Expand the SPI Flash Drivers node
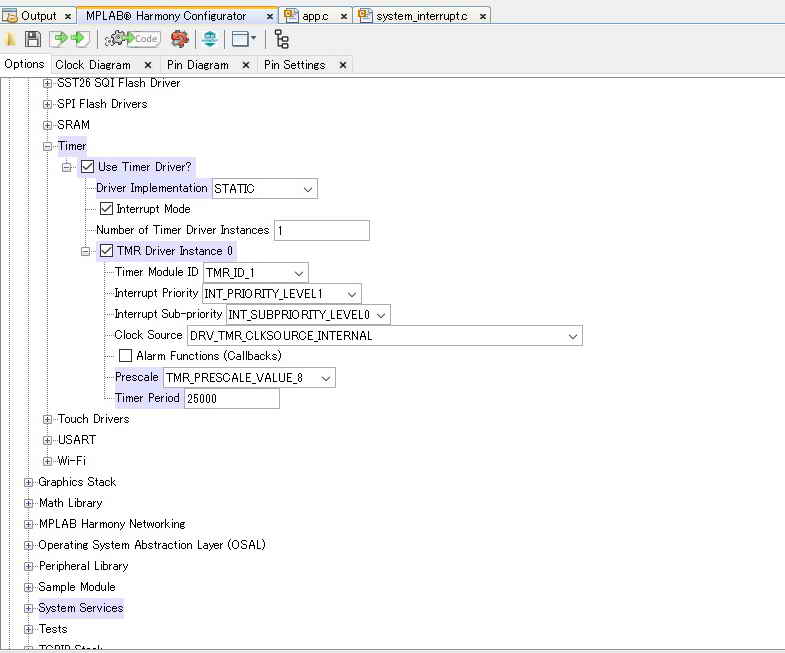This screenshot has height=653, width=785. (48, 105)
